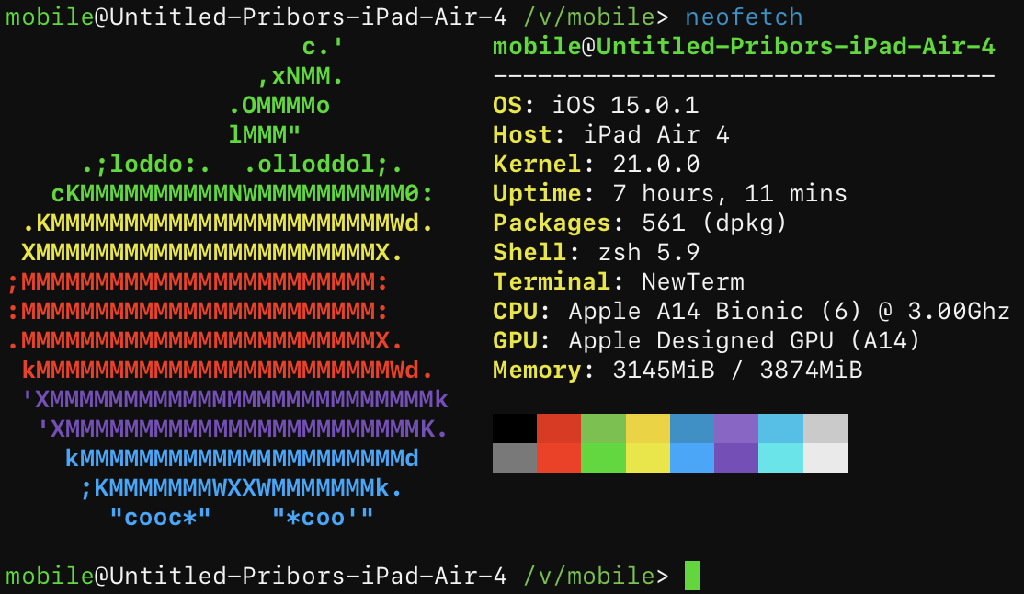The height and width of the screenshot is (594, 1024).
Task: Click the white block in bottom row
Action: 825,458
